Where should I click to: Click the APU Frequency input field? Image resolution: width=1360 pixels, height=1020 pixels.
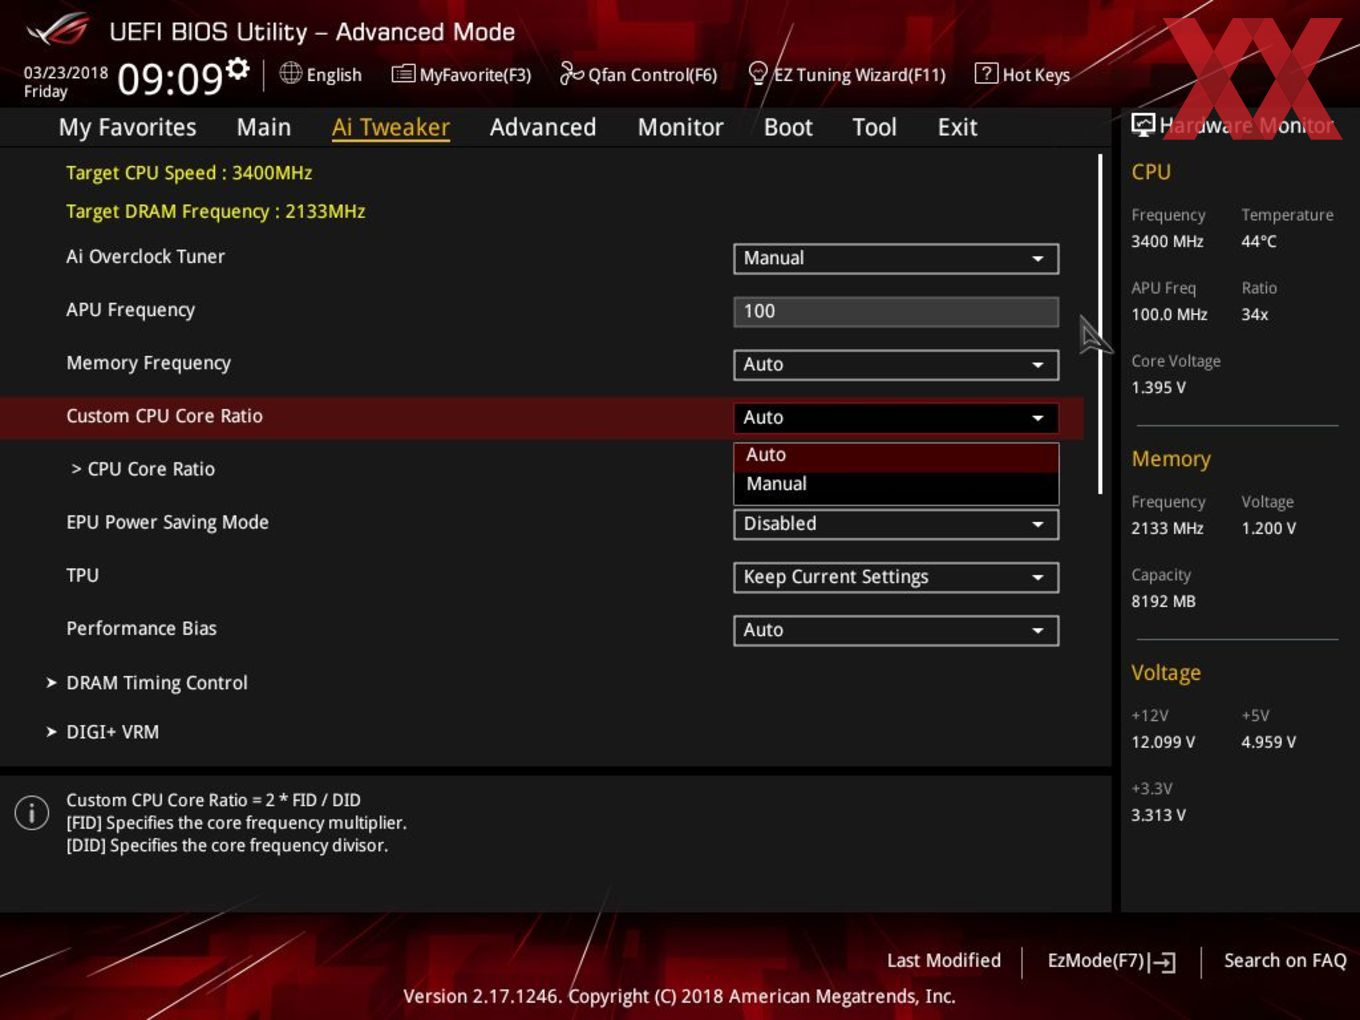(x=896, y=311)
